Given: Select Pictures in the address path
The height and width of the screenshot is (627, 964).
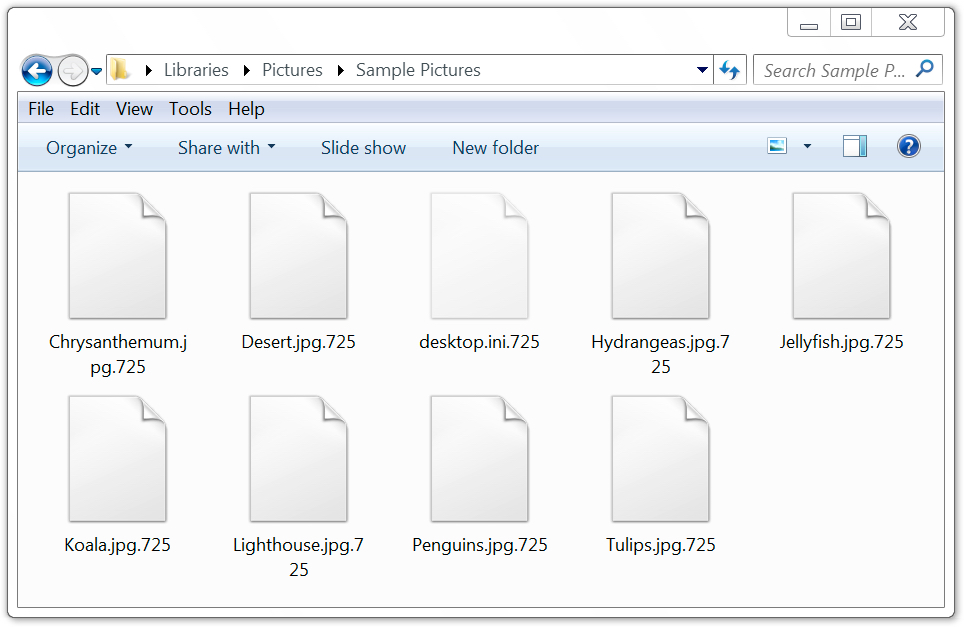Looking at the screenshot, I should tap(292, 70).
